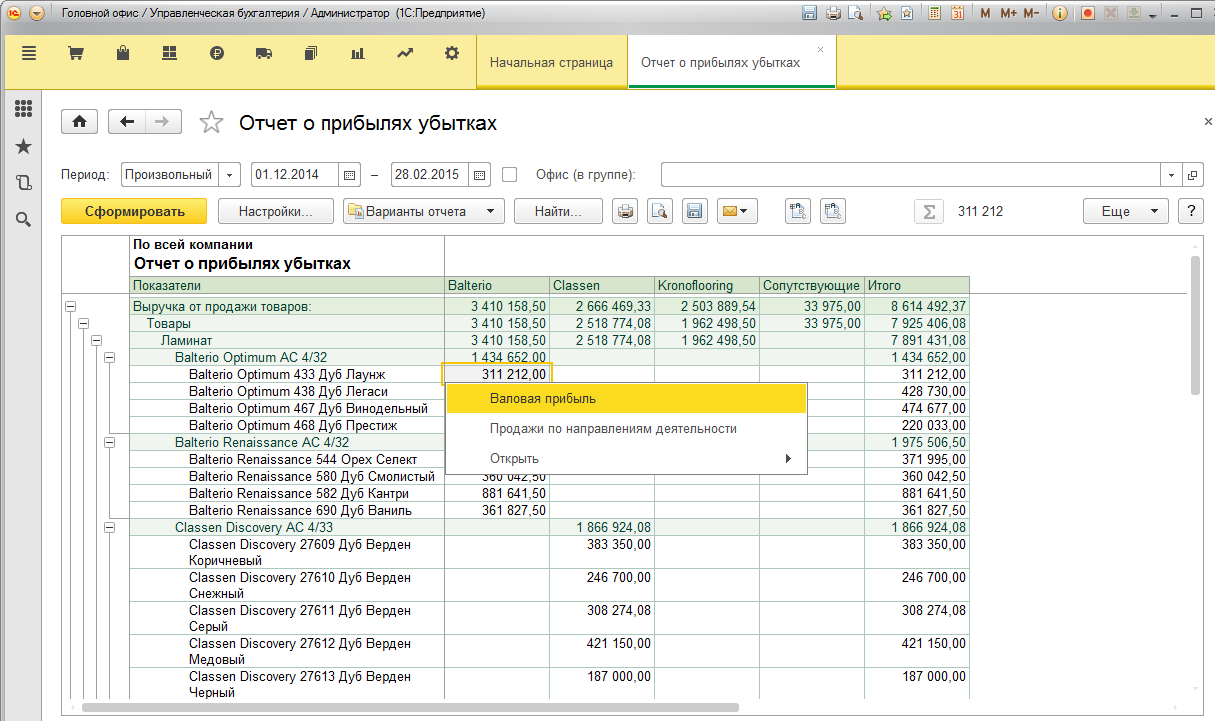
Task: Open the Варианты отчета dropdown
Action: click(x=423, y=211)
